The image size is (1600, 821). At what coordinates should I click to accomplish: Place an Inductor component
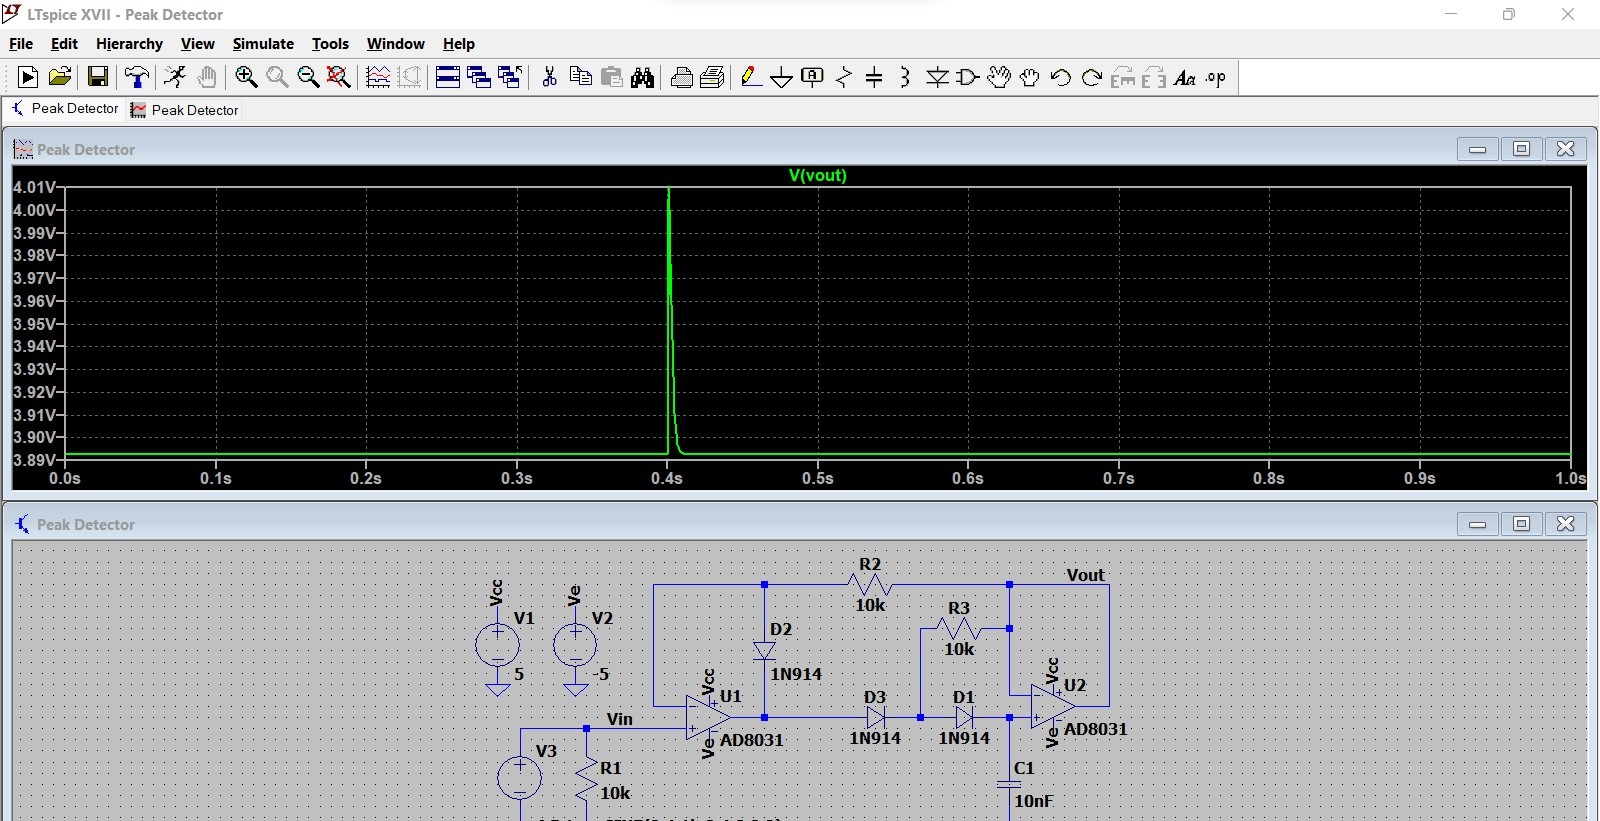[x=905, y=77]
